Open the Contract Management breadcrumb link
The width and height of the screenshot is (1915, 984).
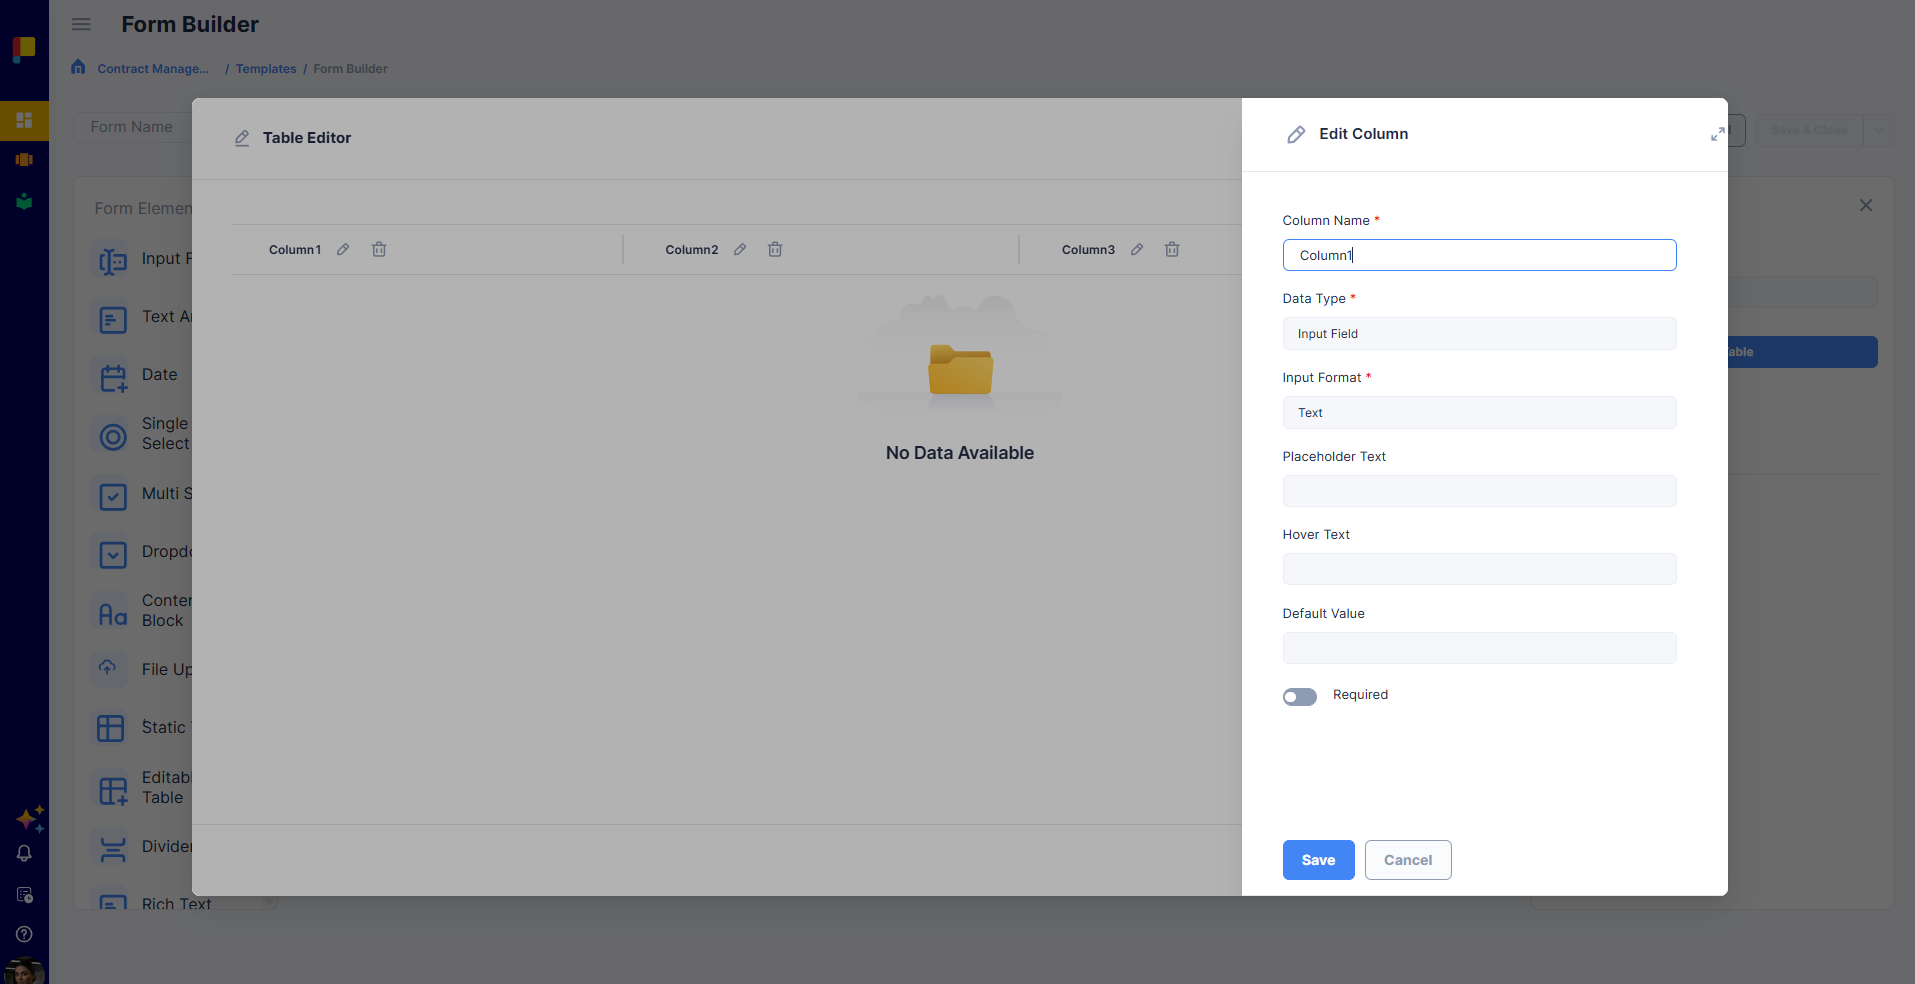[153, 69]
